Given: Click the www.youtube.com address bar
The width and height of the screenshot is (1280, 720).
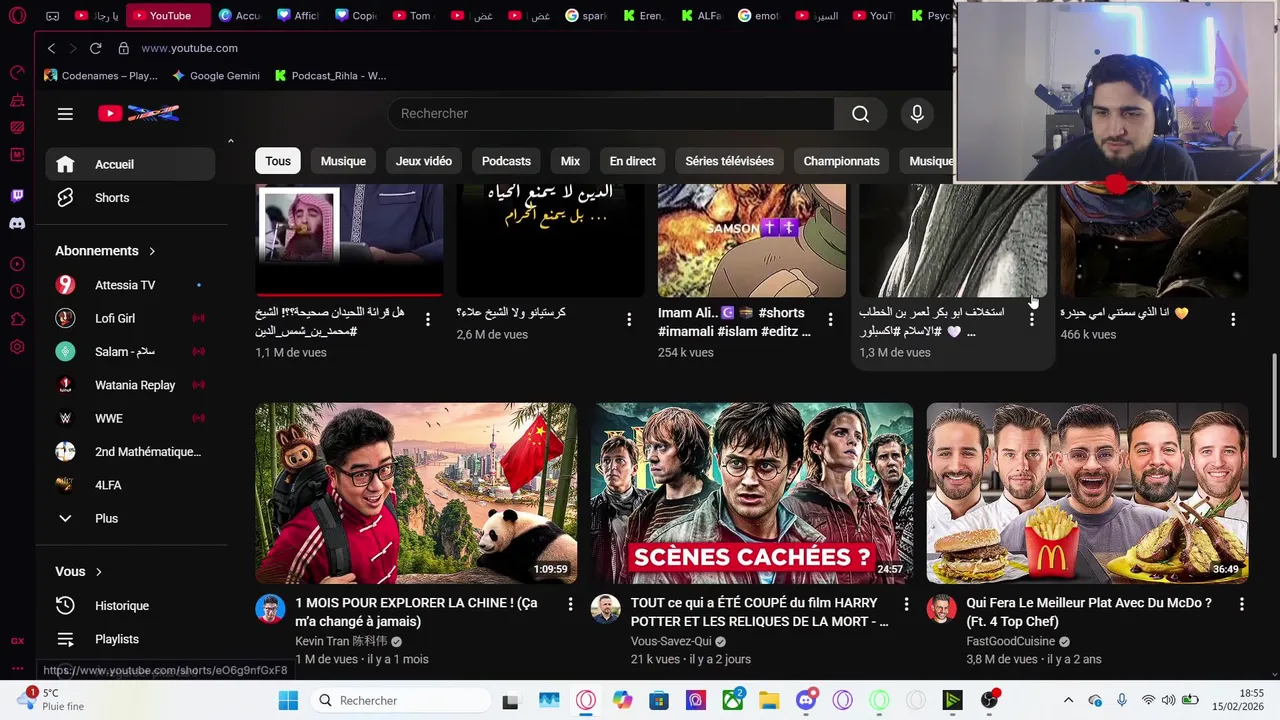Looking at the screenshot, I should coord(189,48).
